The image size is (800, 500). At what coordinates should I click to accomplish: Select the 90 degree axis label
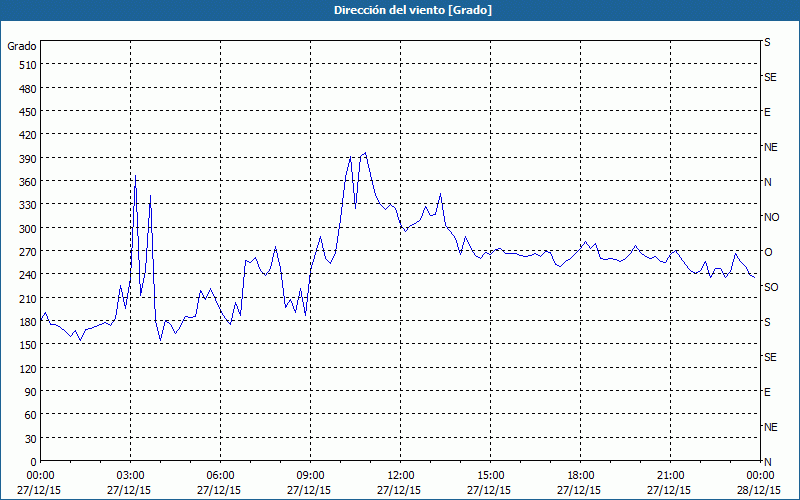tap(31, 392)
